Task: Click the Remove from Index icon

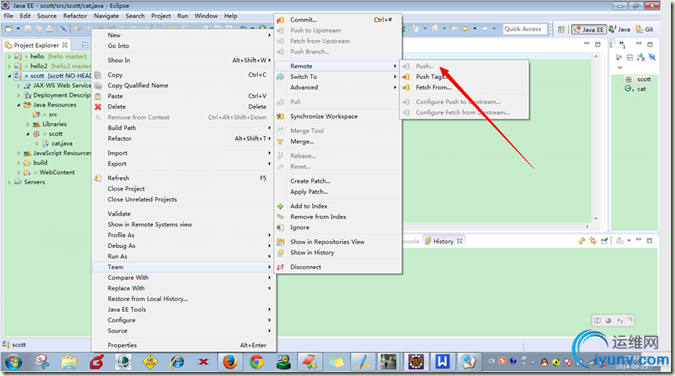Action: pyautogui.click(x=280, y=217)
